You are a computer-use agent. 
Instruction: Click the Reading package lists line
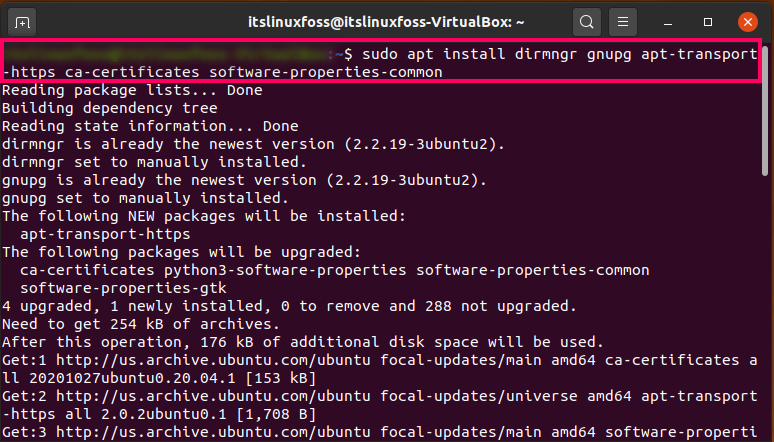coord(132,90)
